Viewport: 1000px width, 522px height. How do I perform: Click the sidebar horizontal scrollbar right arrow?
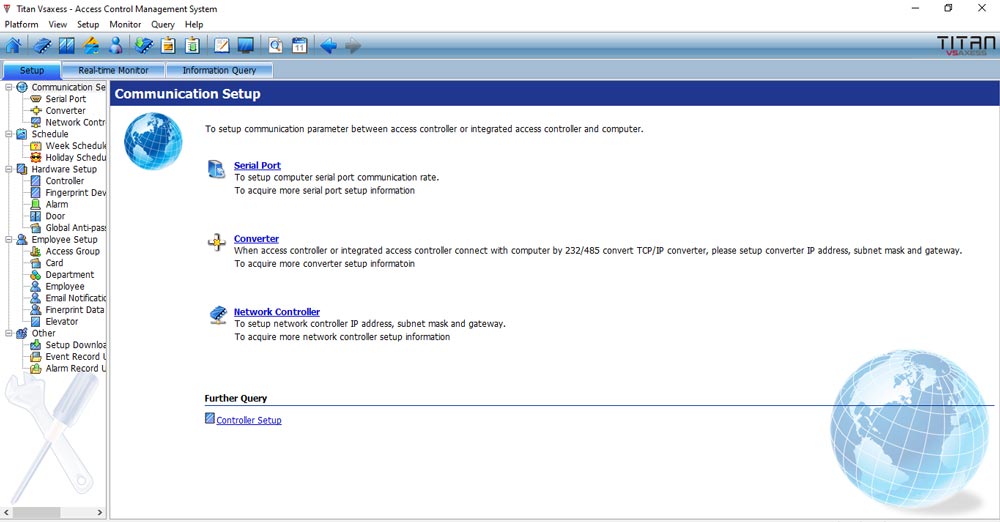coord(99,511)
